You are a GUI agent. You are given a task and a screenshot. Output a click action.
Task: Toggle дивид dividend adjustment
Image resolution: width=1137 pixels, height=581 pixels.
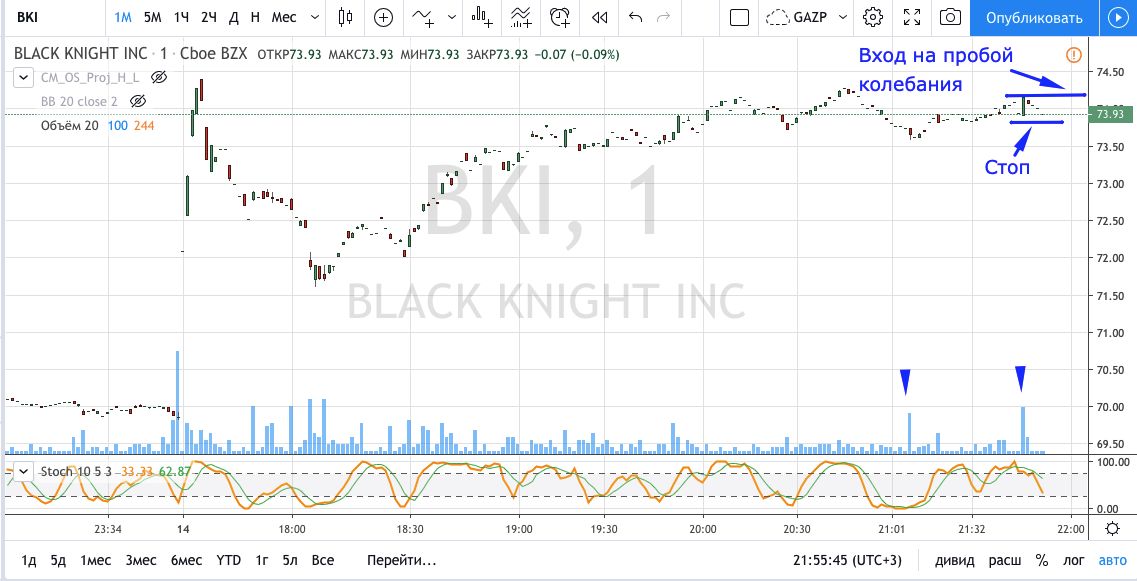(955, 561)
